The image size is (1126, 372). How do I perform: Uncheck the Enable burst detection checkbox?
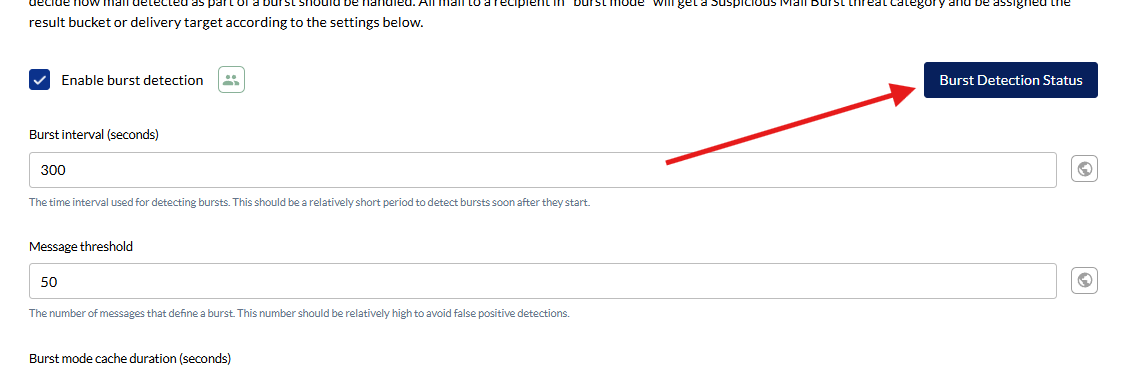click(x=39, y=80)
